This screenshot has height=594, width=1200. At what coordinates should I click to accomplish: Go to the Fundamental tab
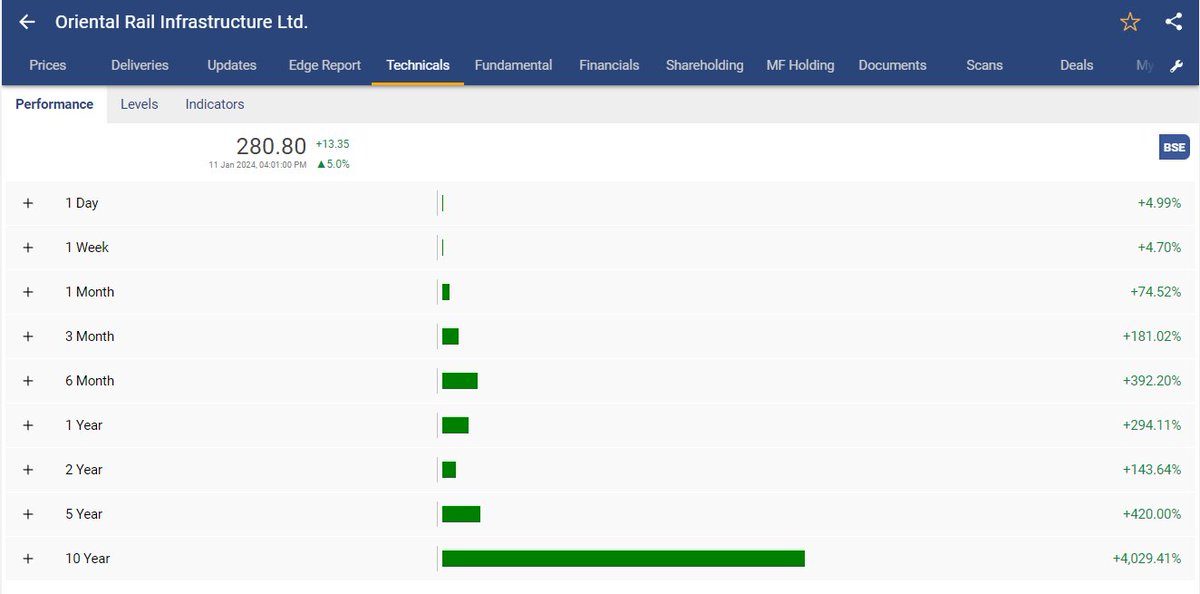pos(513,65)
